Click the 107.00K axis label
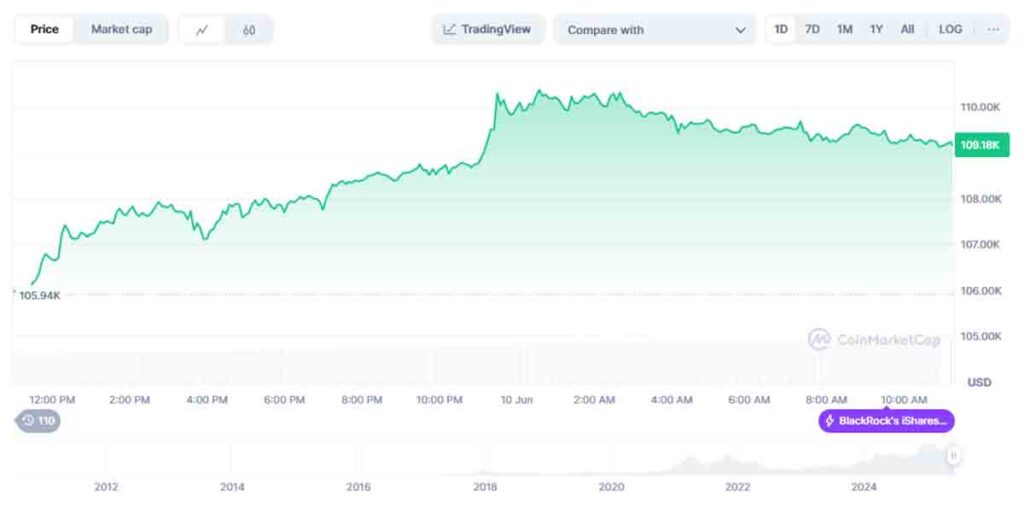1024x520 pixels. [980, 244]
